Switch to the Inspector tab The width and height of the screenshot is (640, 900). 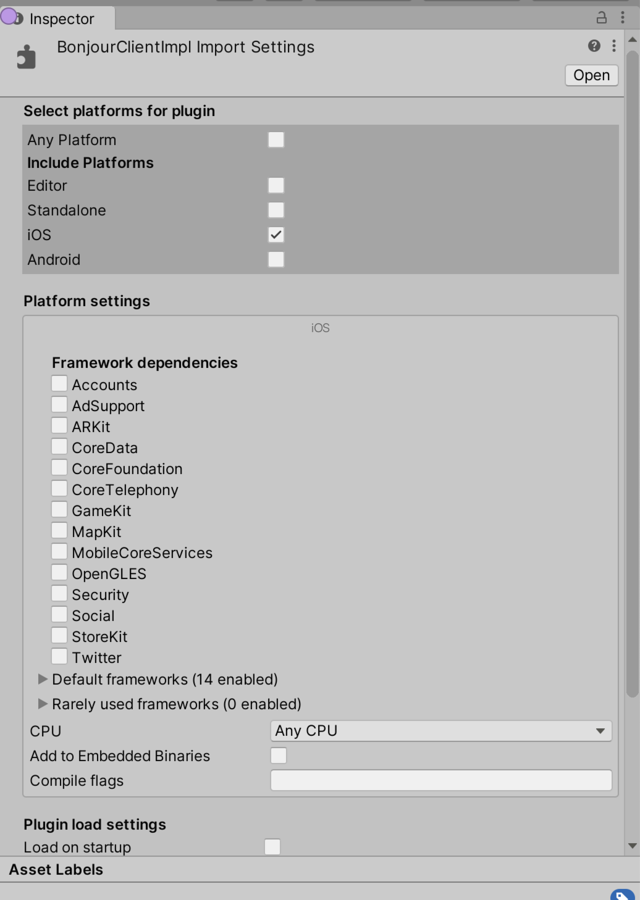[64, 18]
